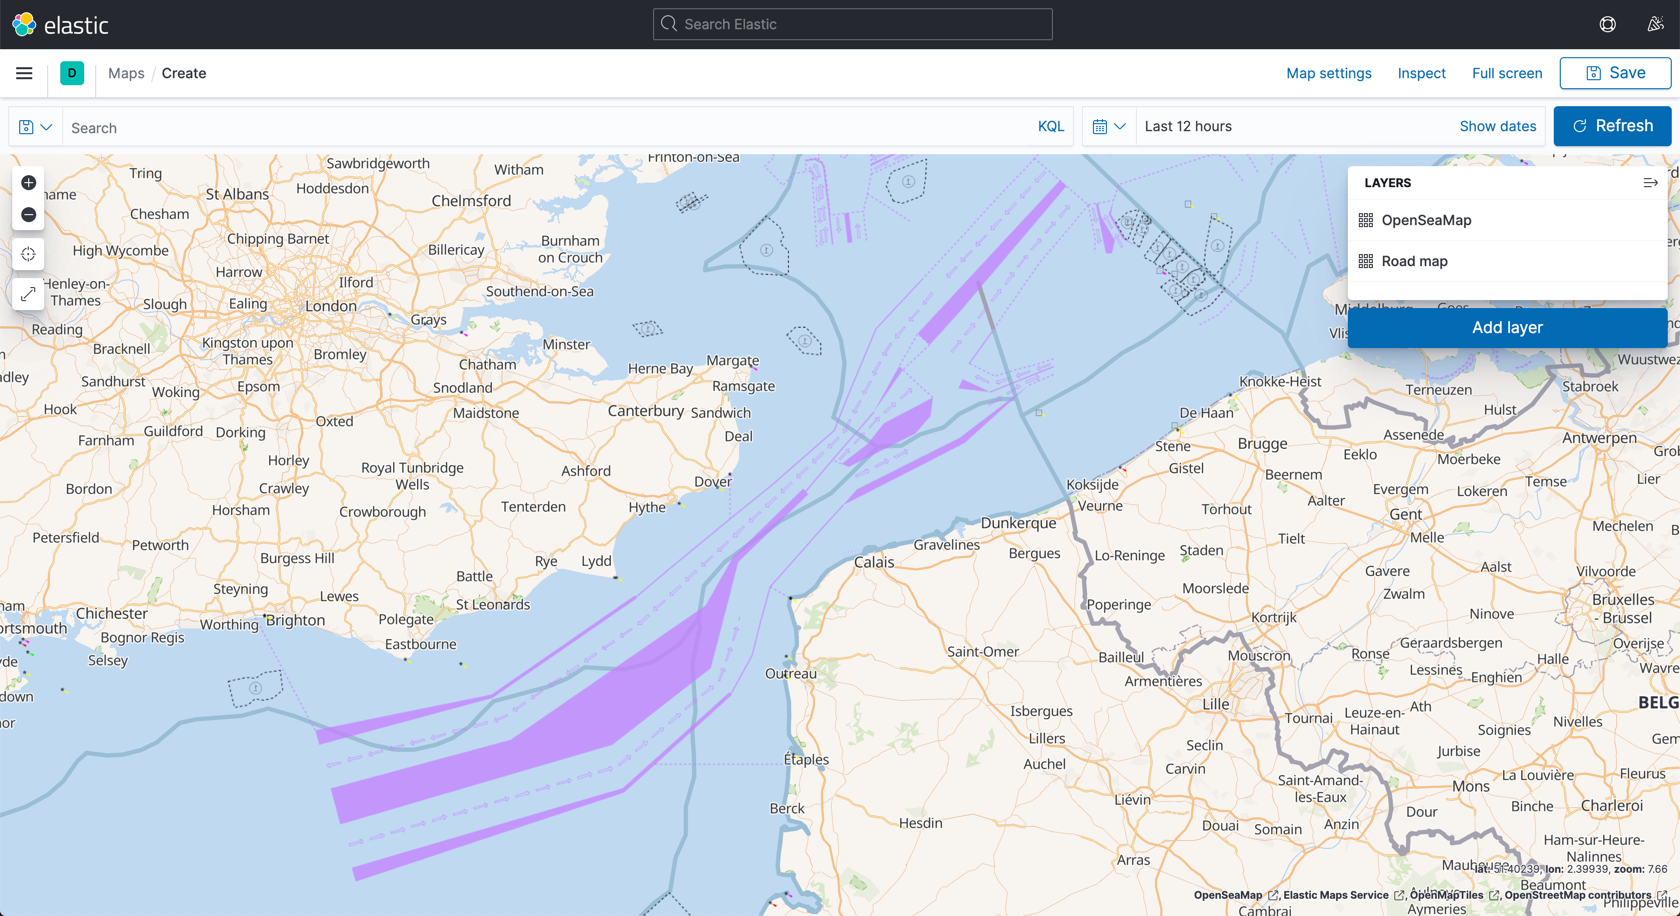This screenshot has width=1680, height=916.
Task: Open the hamburger navigation menu
Action: click(24, 73)
